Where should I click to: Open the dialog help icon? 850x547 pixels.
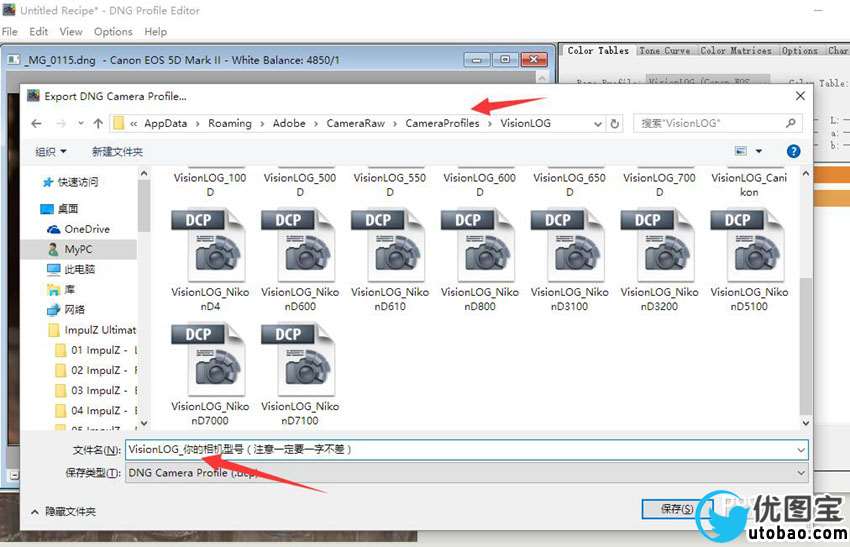tap(793, 151)
